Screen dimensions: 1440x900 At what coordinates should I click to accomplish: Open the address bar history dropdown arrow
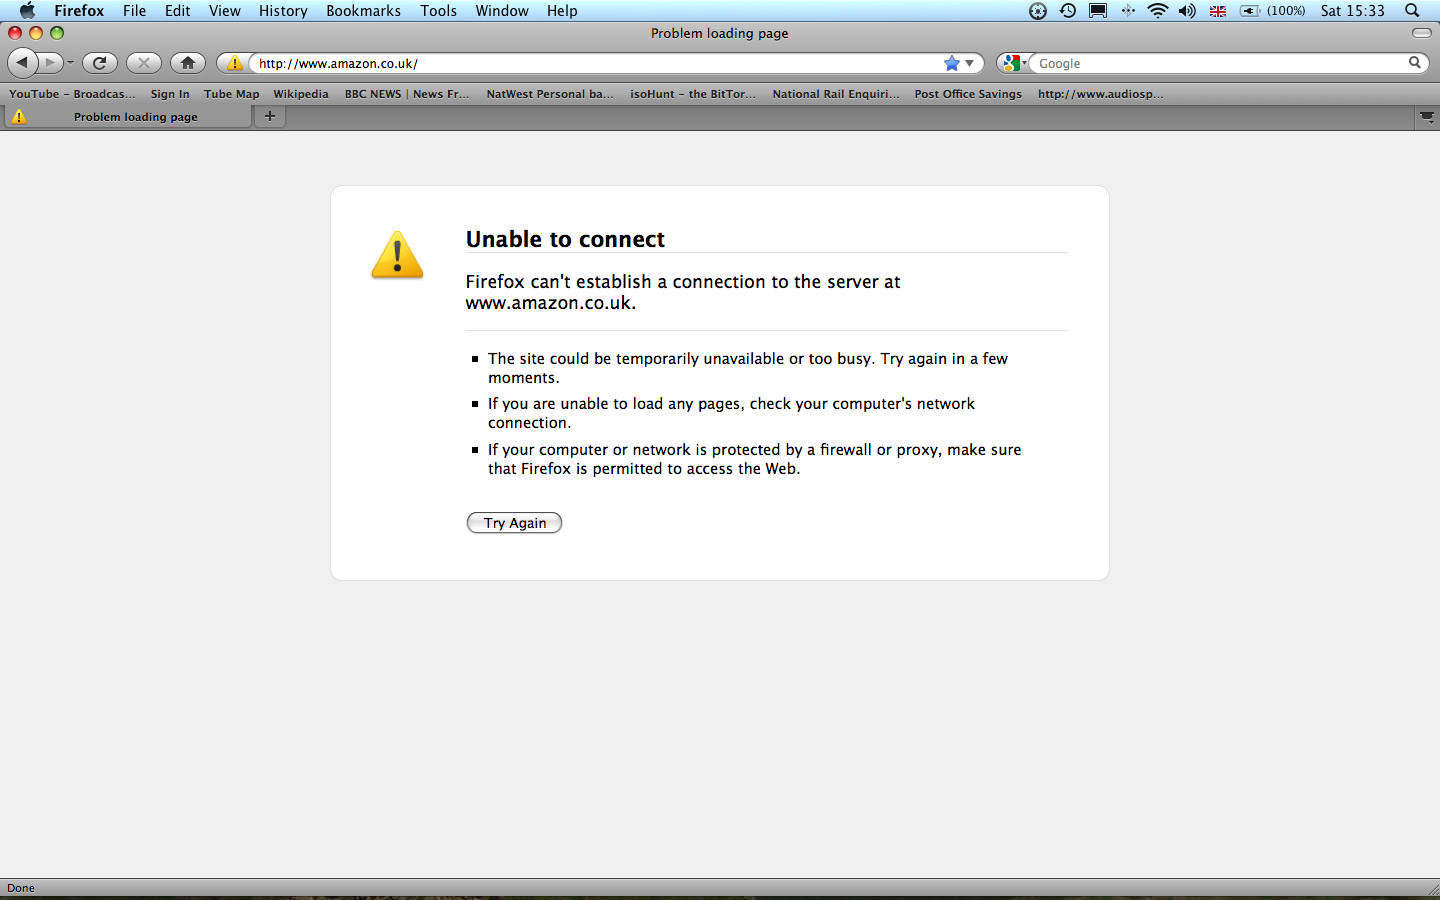tap(969, 63)
